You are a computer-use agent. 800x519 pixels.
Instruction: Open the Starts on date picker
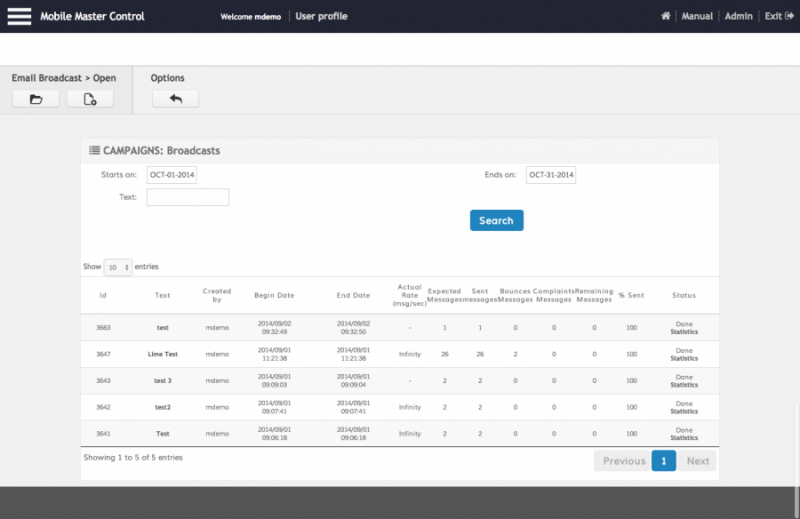click(172, 175)
